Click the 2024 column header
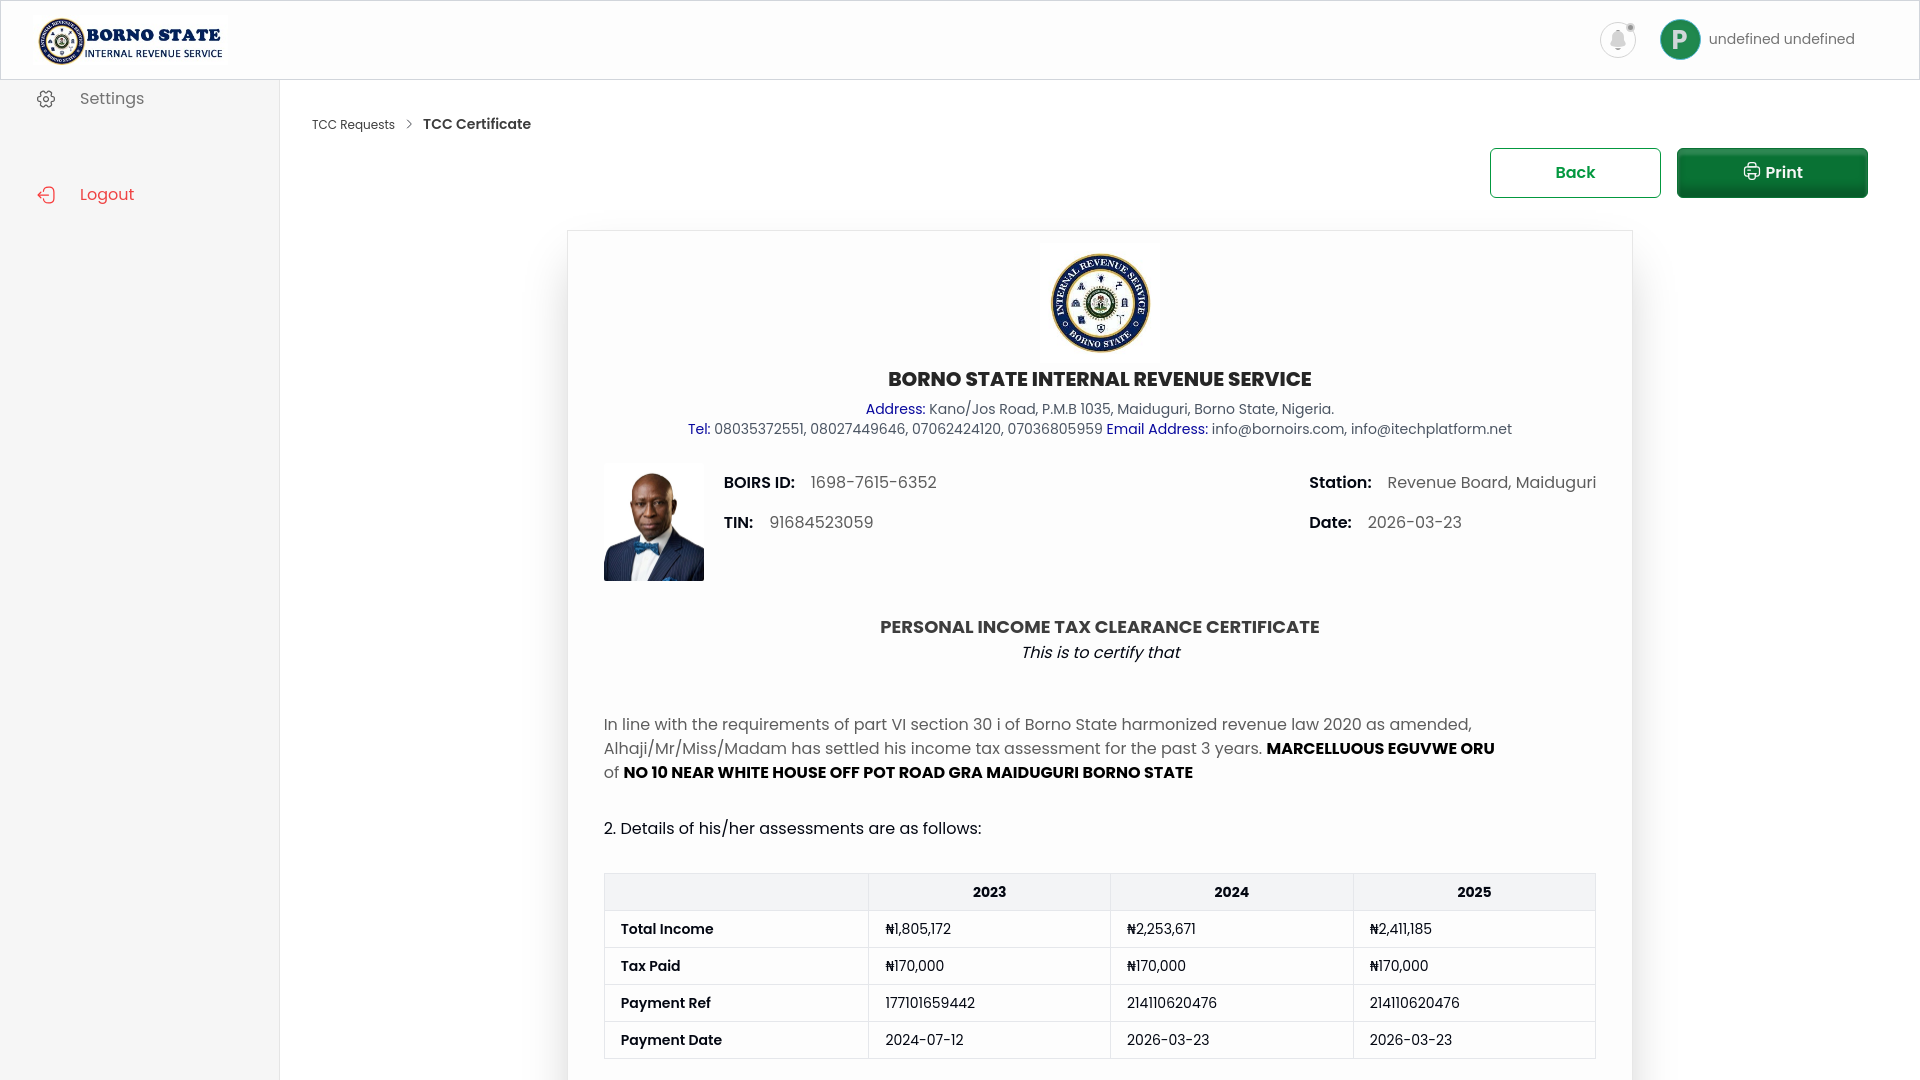This screenshot has height=1080, width=1920. tap(1231, 892)
